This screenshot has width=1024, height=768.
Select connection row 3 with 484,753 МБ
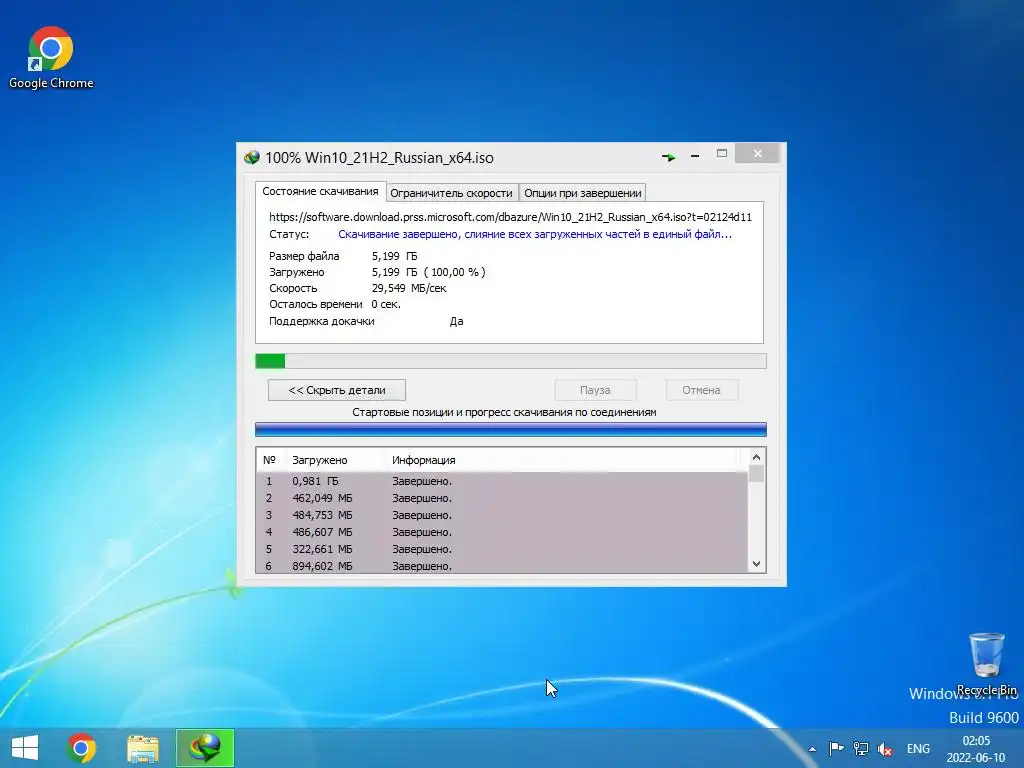tap(502, 515)
